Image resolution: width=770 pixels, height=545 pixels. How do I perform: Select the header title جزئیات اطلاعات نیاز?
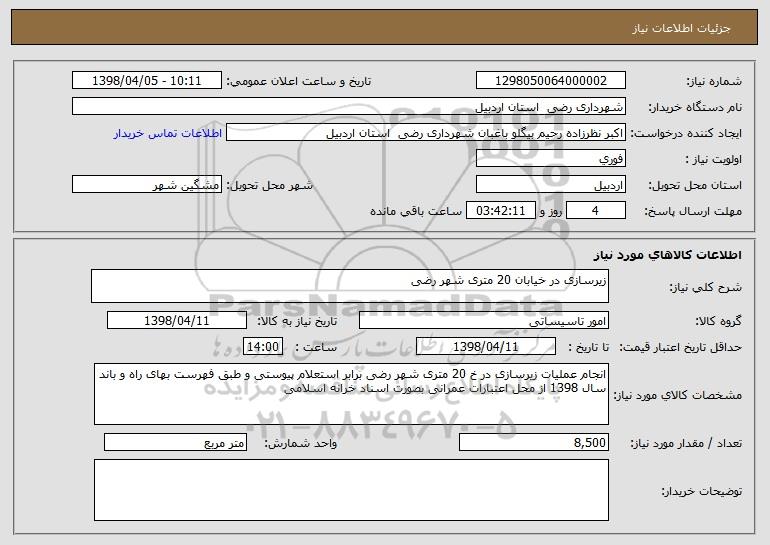point(681,28)
